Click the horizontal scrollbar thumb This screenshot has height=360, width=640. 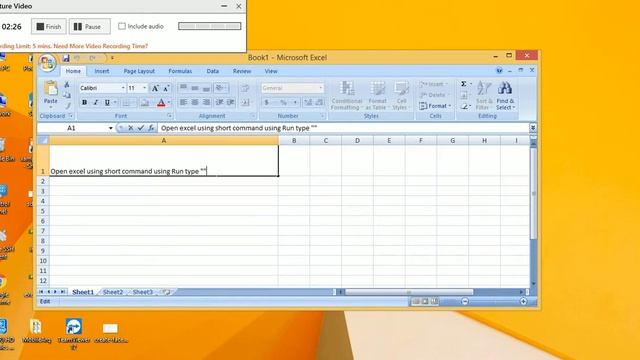pos(409,292)
